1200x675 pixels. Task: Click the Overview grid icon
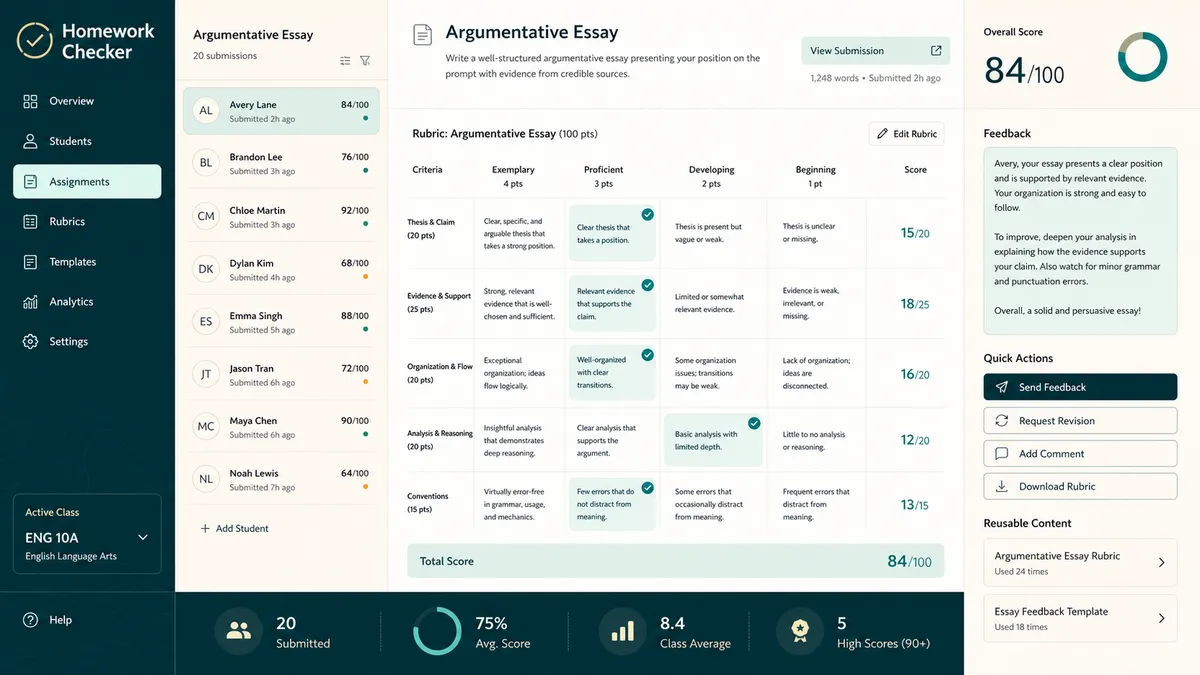(x=30, y=101)
